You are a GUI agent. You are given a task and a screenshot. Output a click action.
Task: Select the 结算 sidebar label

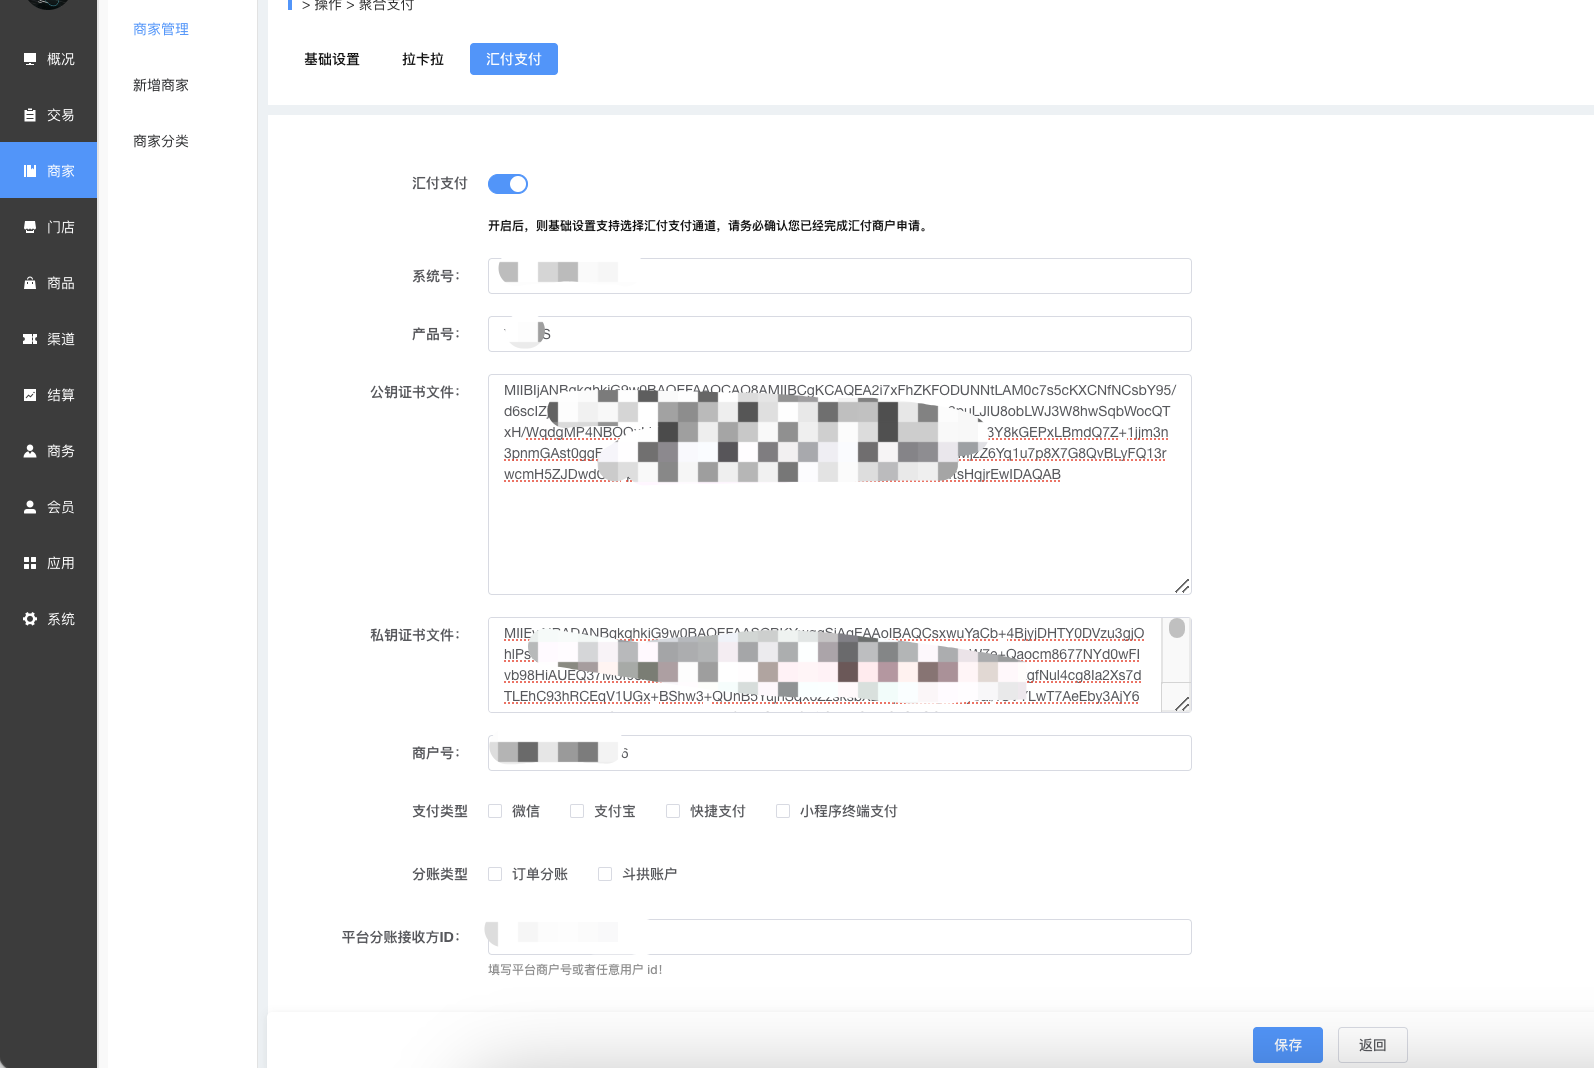(x=61, y=395)
